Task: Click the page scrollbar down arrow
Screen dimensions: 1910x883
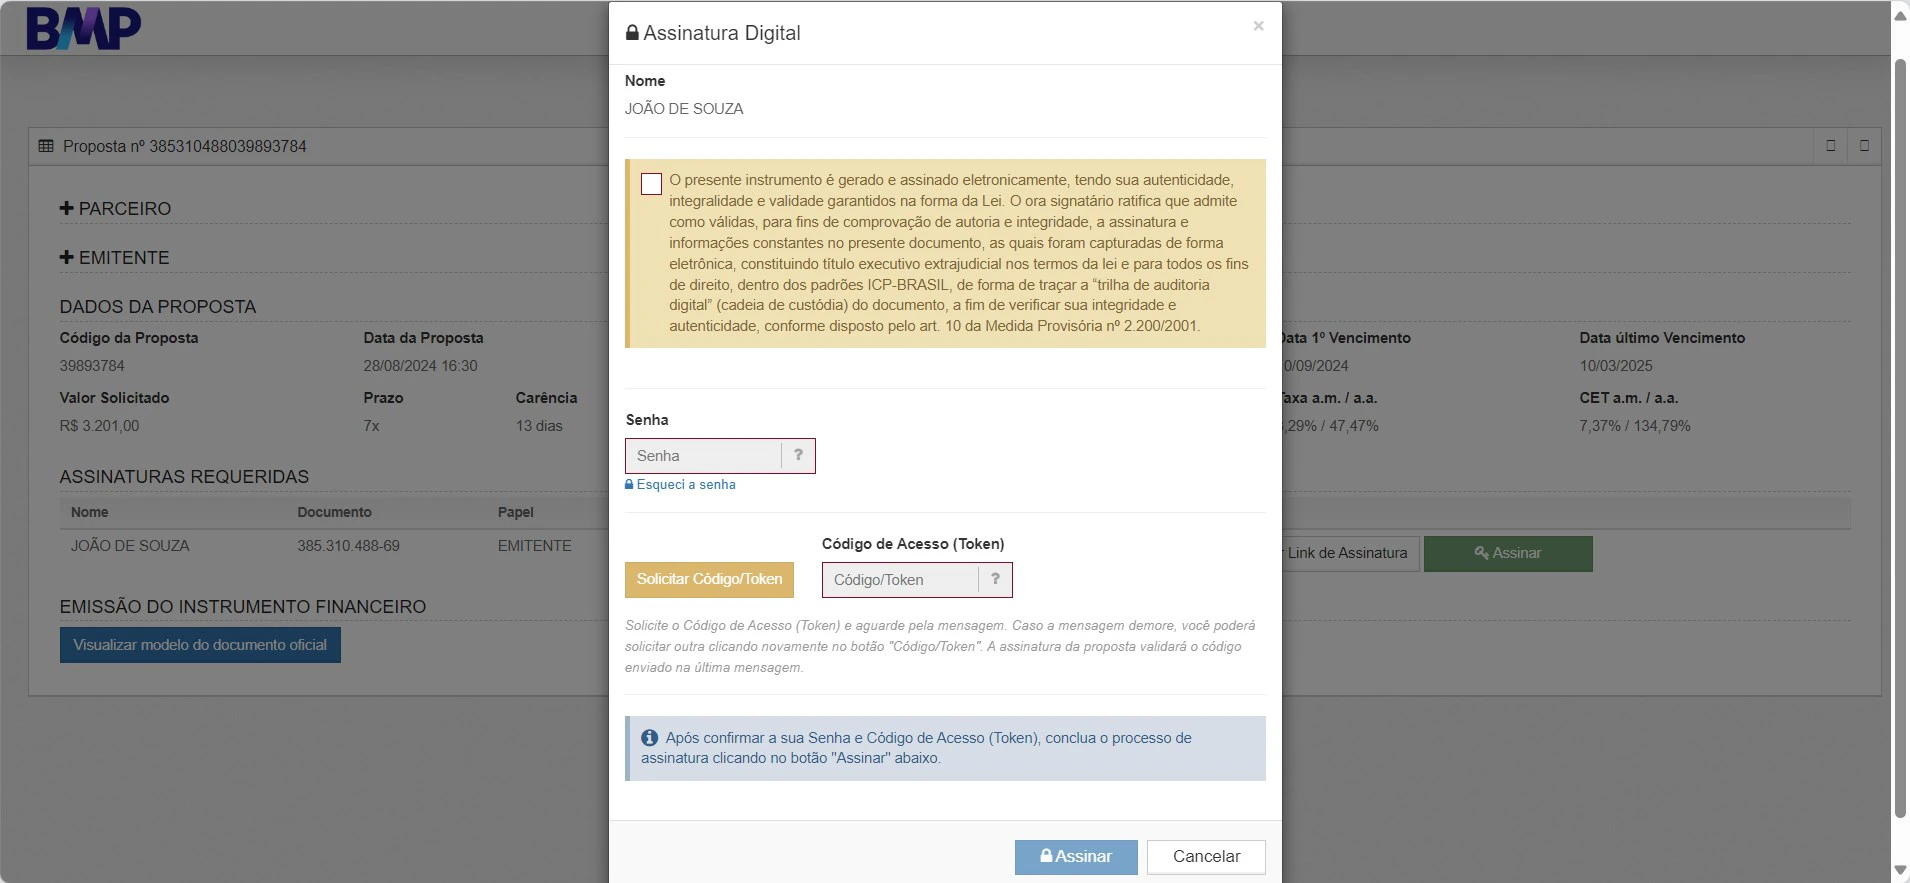Action: point(1900,870)
